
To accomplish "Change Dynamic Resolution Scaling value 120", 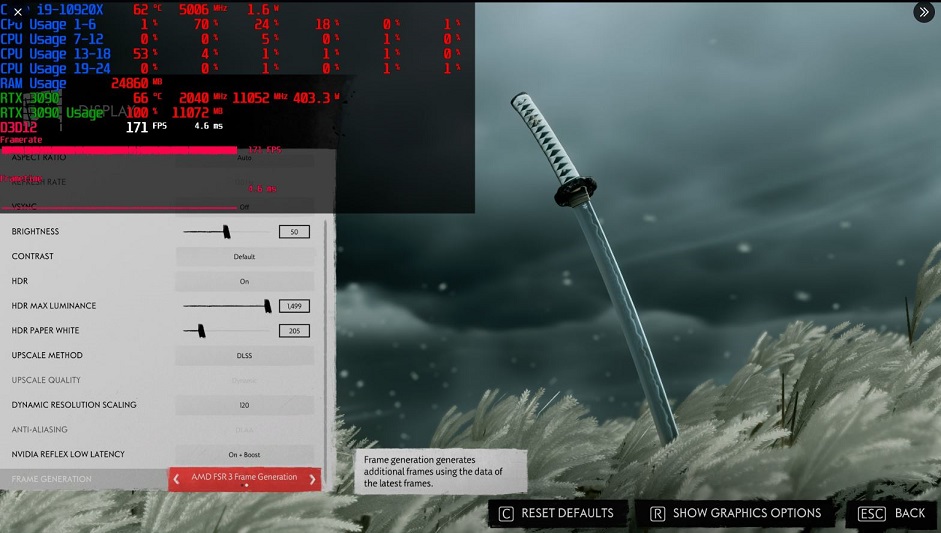I will (244, 405).
